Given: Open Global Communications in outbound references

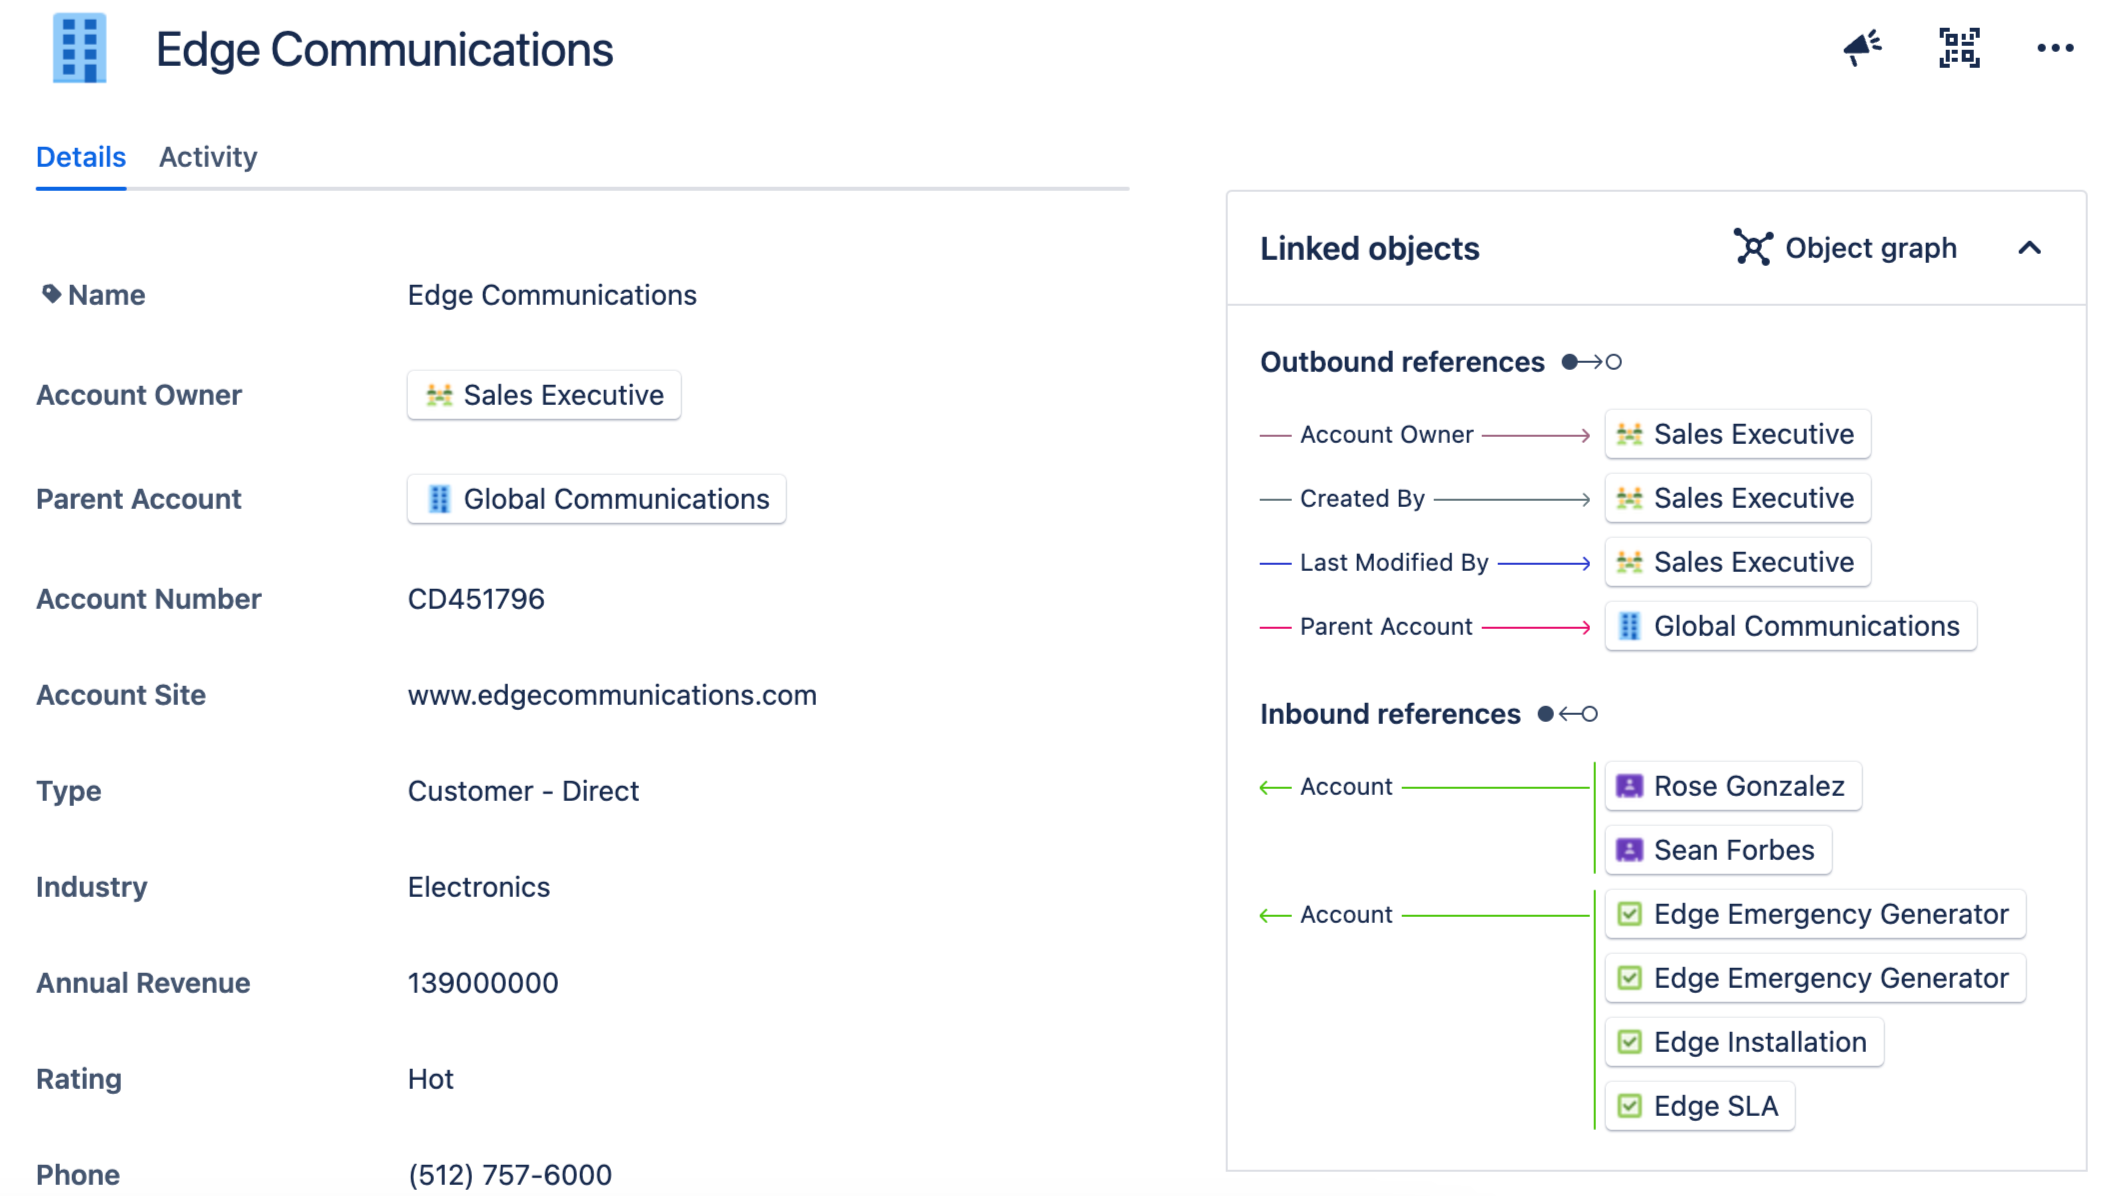Looking at the screenshot, I should click(1790, 626).
